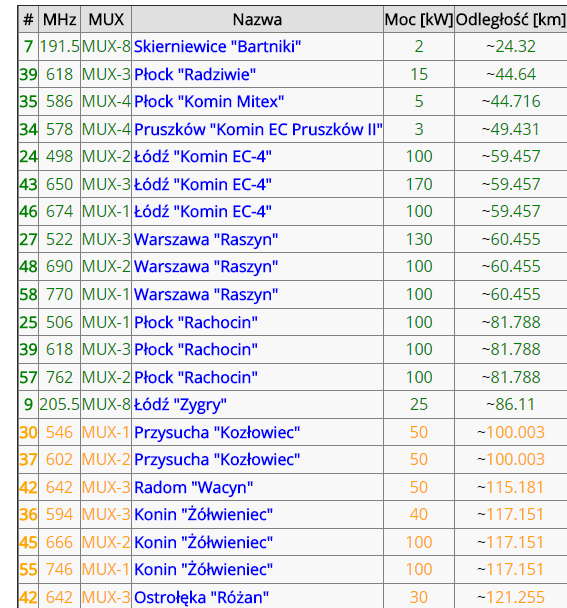The width and height of the screenshot is (567, 608).
Task: Open Konin "Żółwieniec" link on 594 MHz row
Action: point(204,515)
